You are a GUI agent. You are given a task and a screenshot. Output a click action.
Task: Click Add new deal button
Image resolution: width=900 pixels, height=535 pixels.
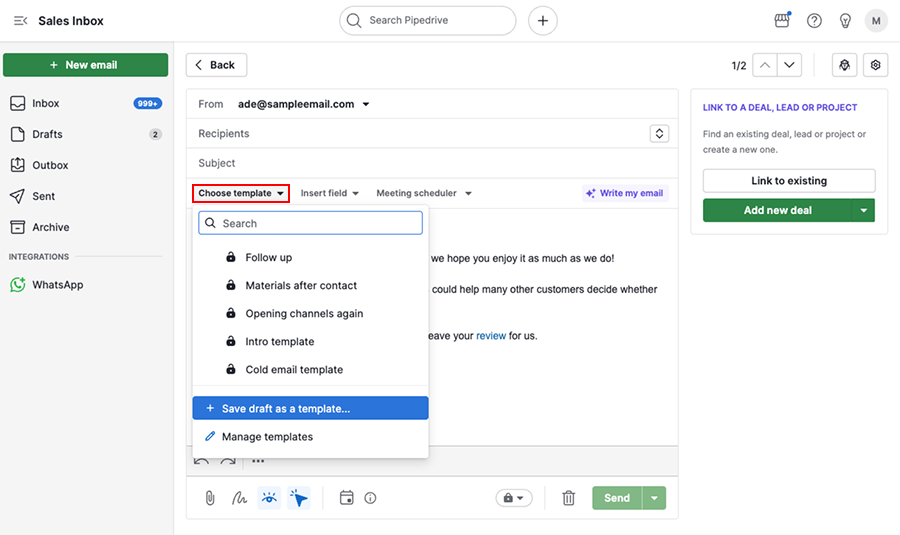[x=778, y=210]
